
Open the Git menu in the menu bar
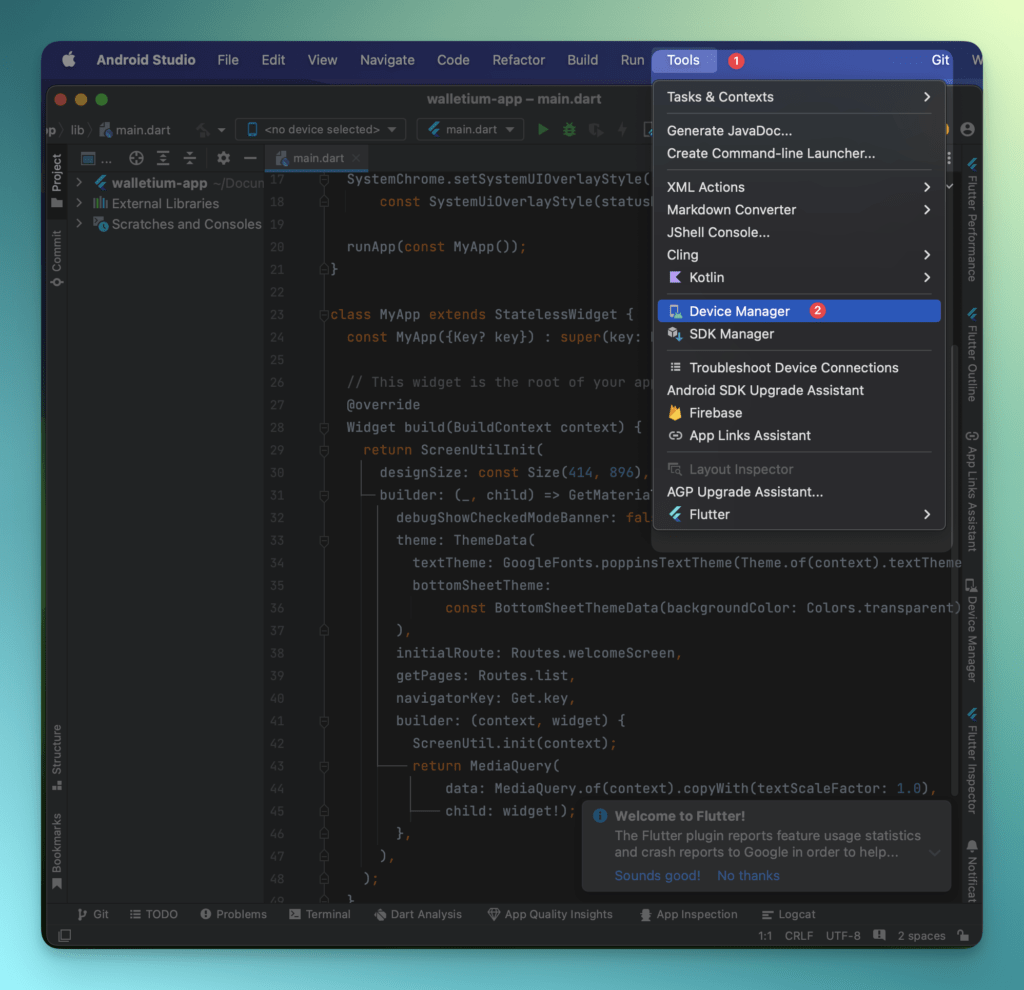[940, 60]
